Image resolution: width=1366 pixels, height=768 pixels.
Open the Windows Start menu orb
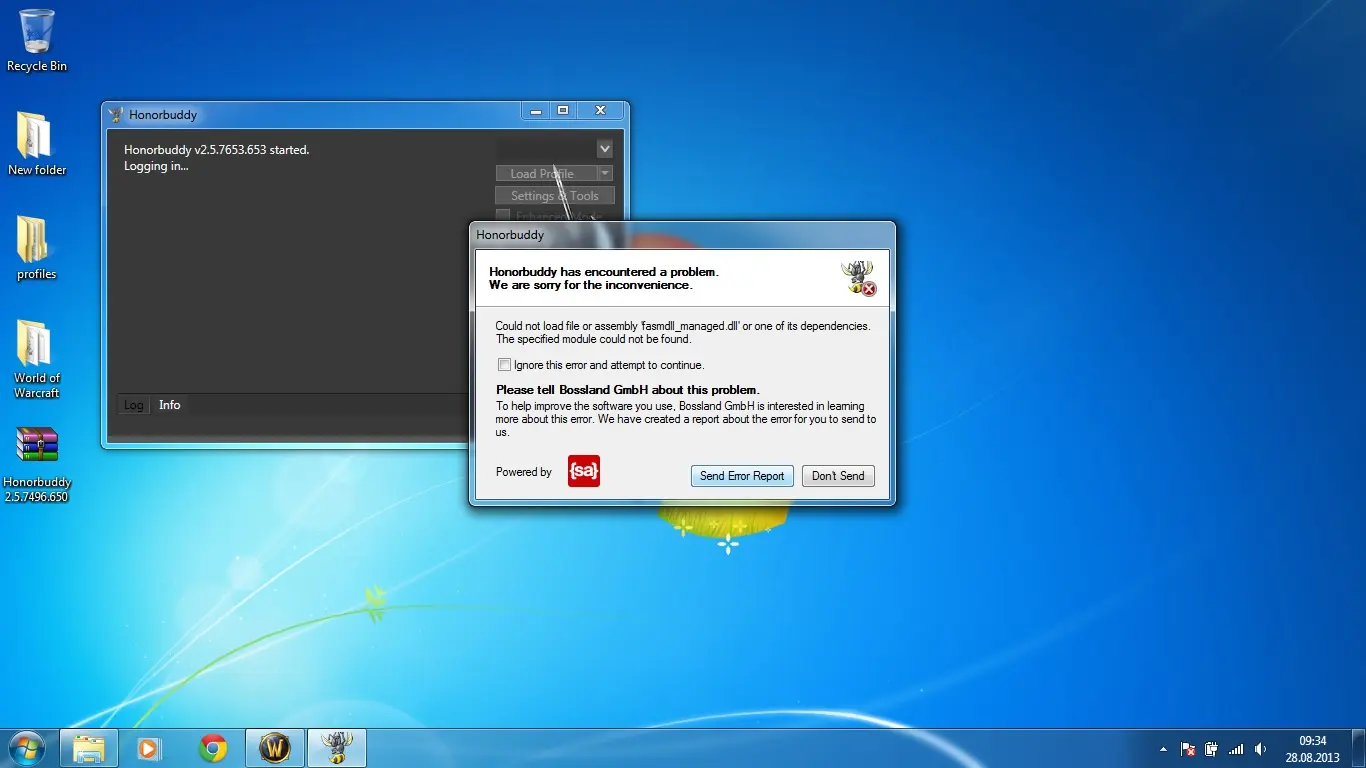point(26,747)
